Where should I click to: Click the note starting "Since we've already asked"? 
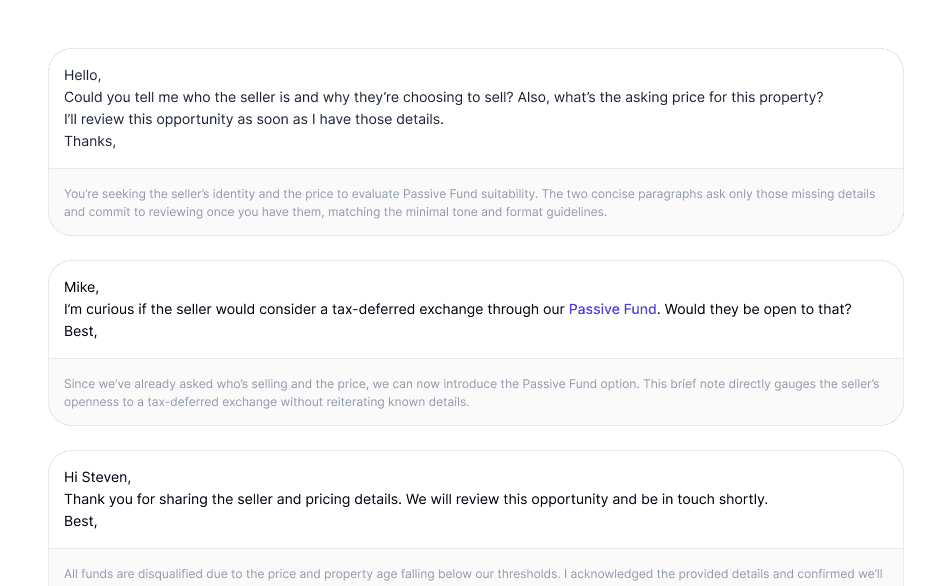pyautogui.click(x=300, y=384)
